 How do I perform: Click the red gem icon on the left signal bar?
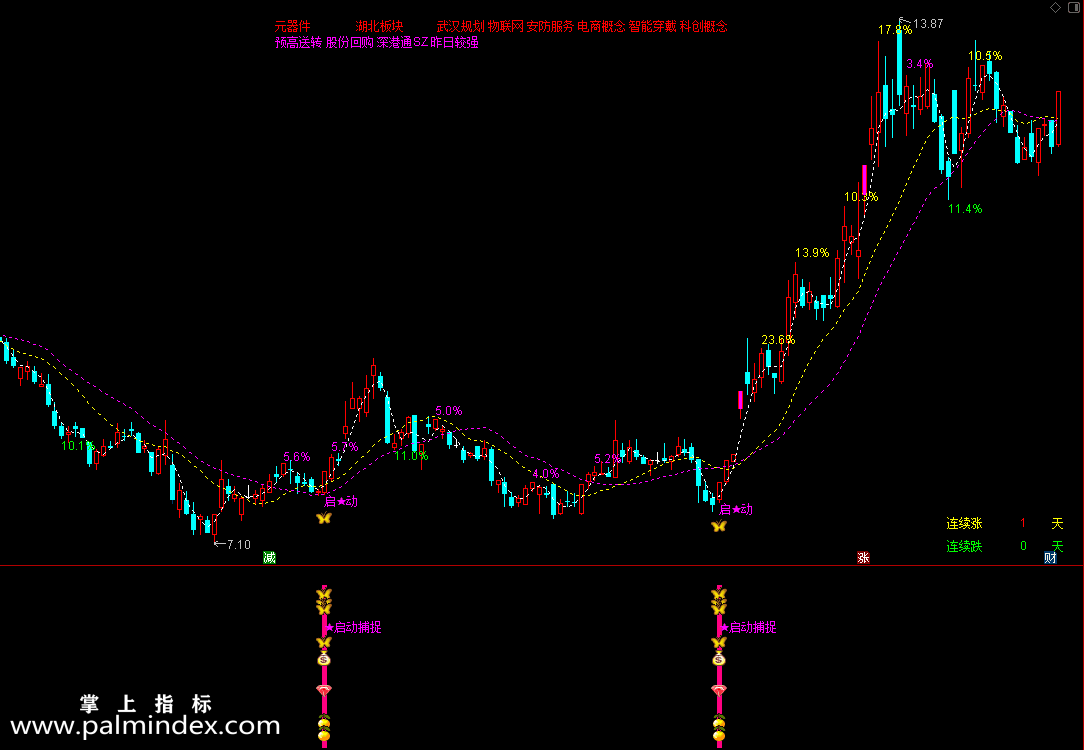point(324,690)
